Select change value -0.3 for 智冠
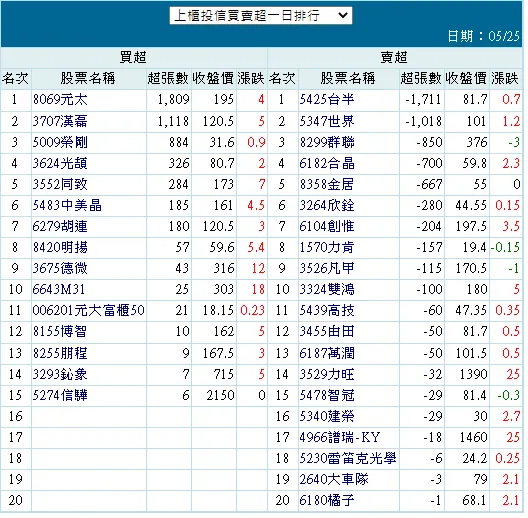 coord(508,395)
